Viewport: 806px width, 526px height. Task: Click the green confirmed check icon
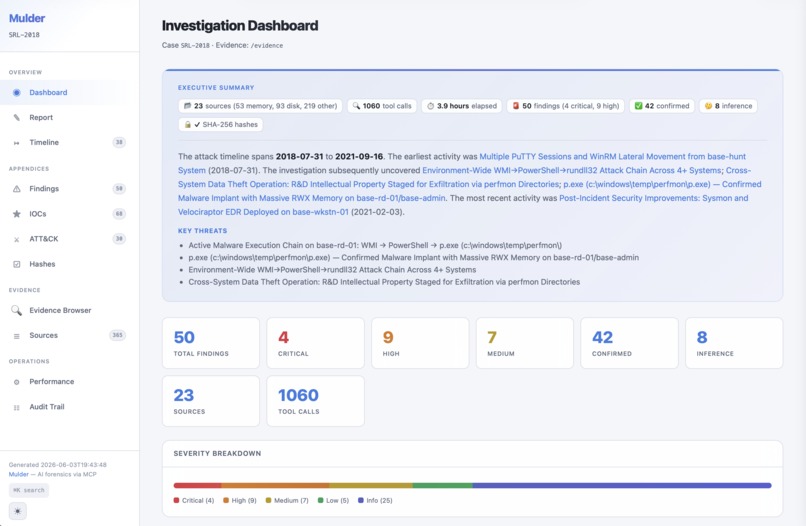[638, 106]
